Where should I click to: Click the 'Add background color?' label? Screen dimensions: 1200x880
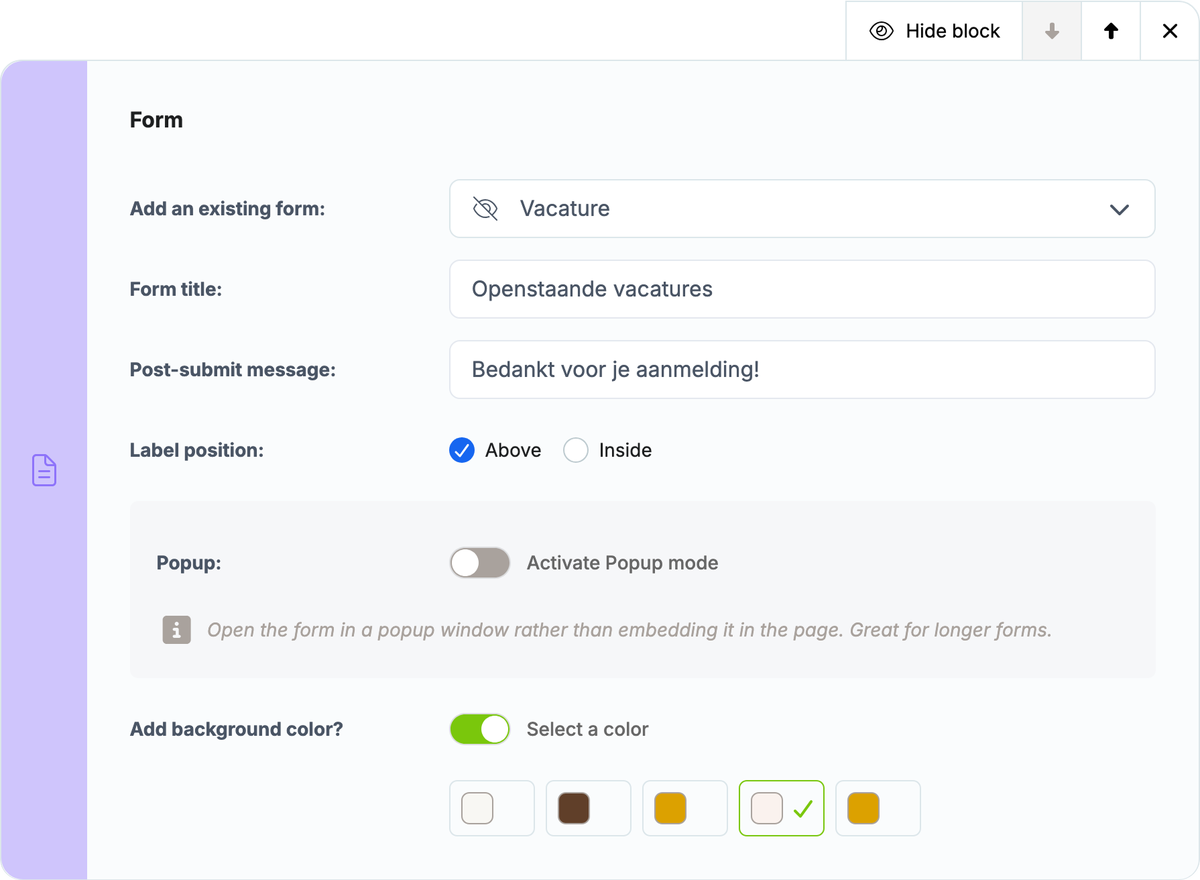tap(236, 729)
